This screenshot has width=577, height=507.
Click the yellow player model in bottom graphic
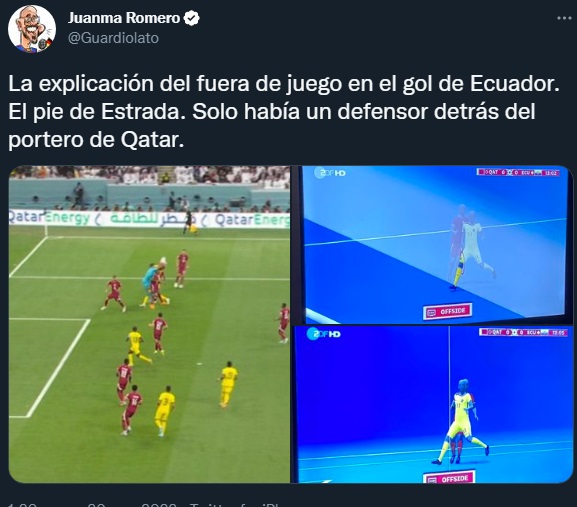460,421
